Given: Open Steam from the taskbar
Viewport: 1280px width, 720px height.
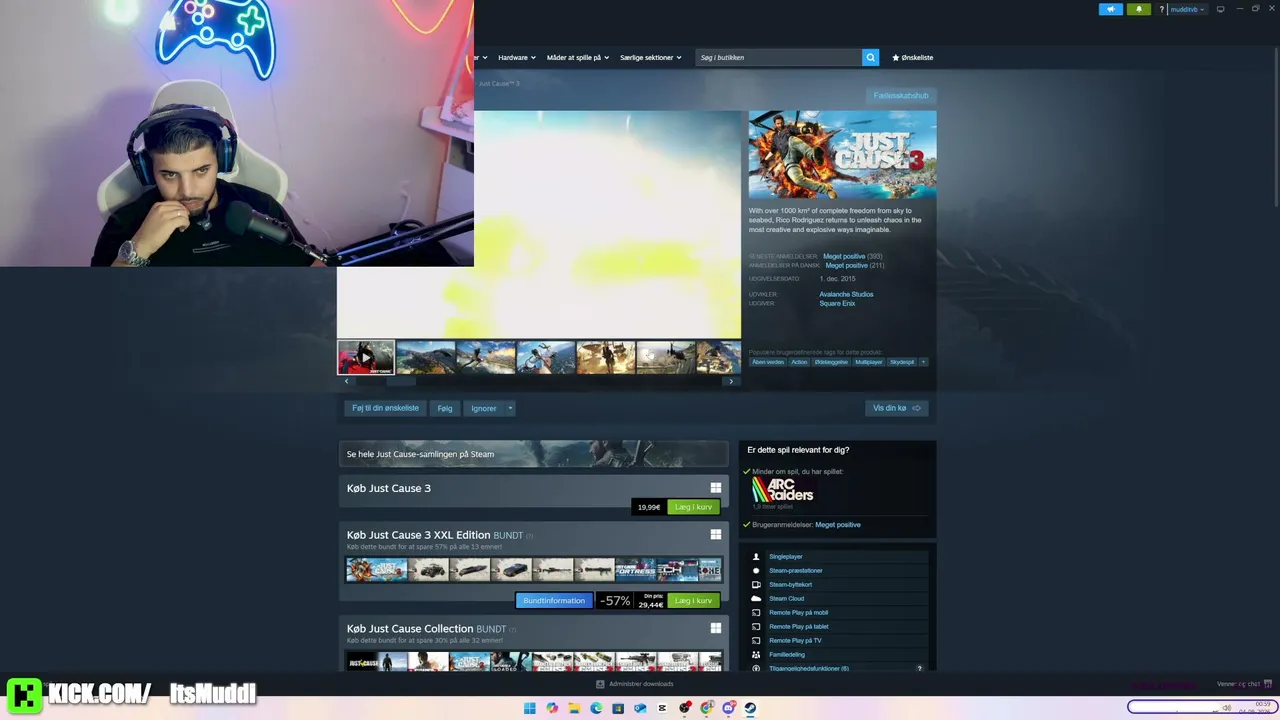Looking at the screenshot, I should 750,708.
